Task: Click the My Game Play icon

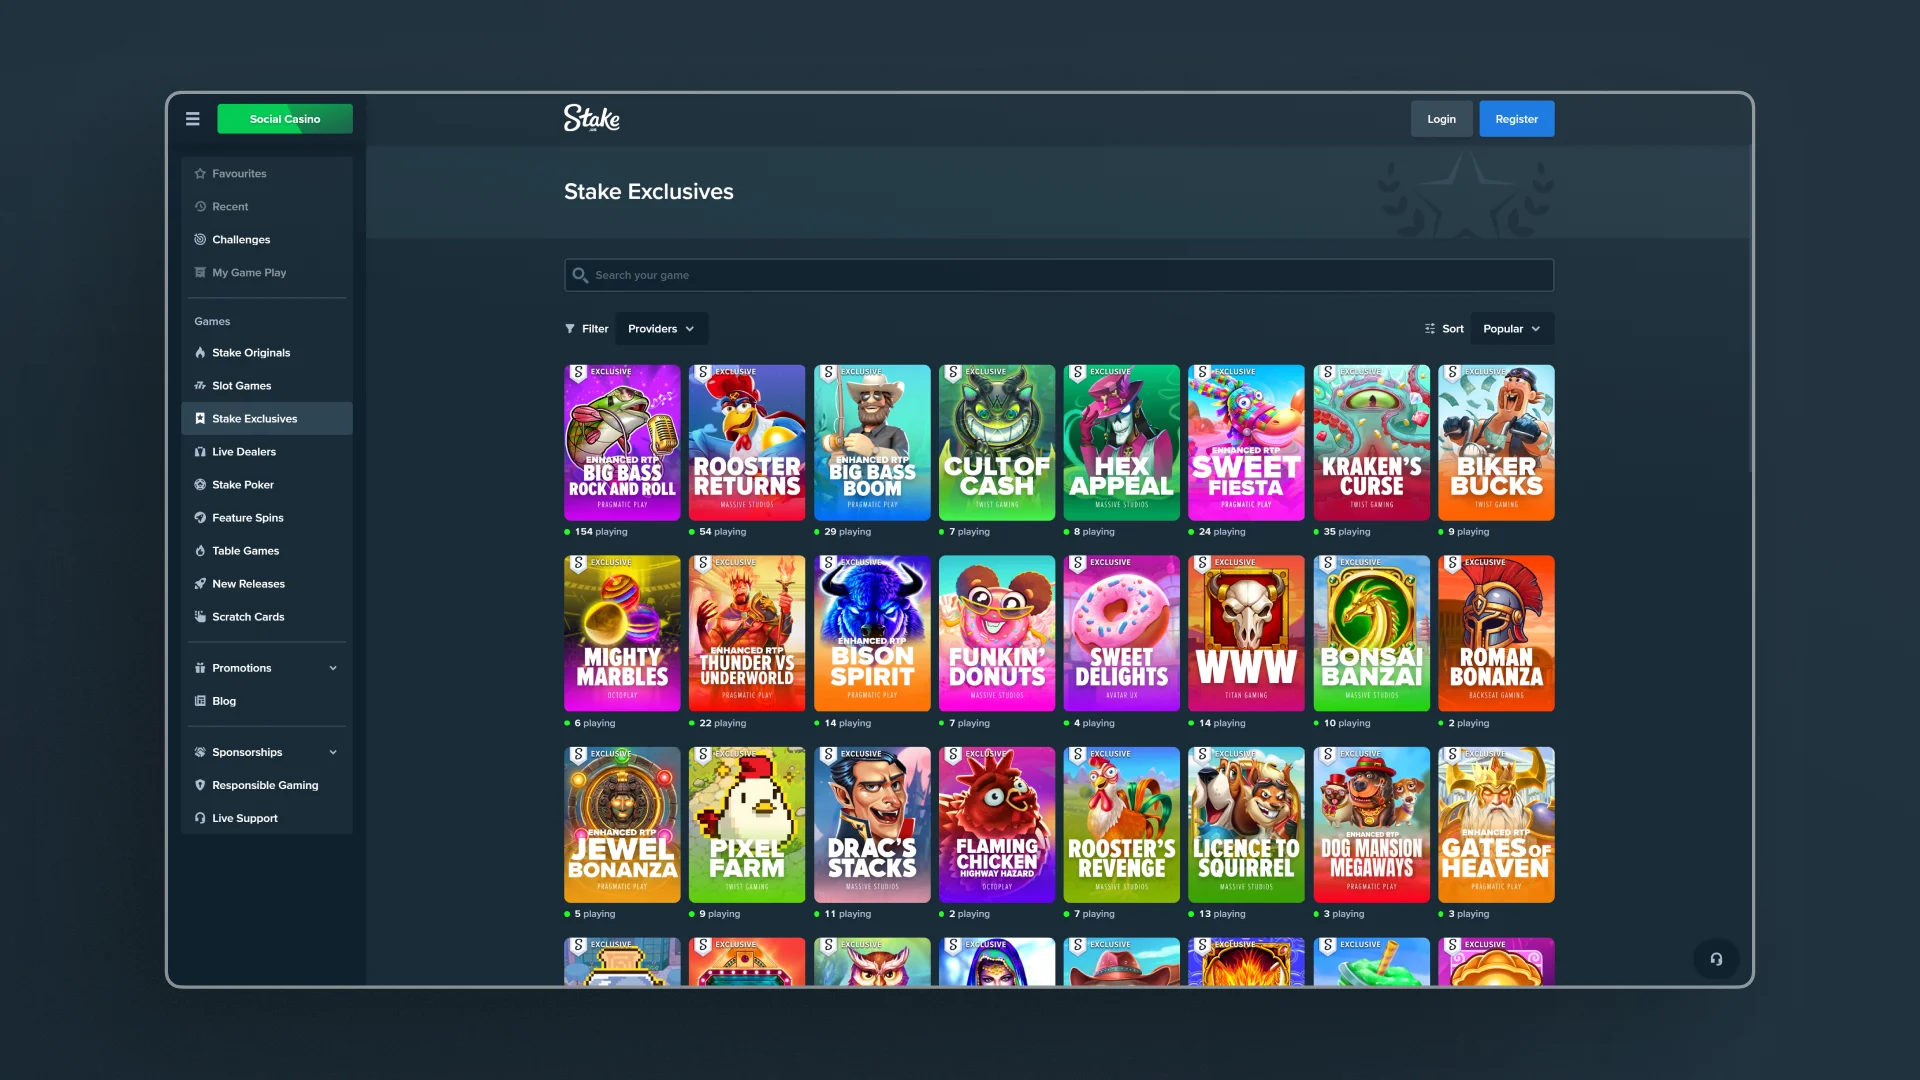Action: tap(200, 273)
